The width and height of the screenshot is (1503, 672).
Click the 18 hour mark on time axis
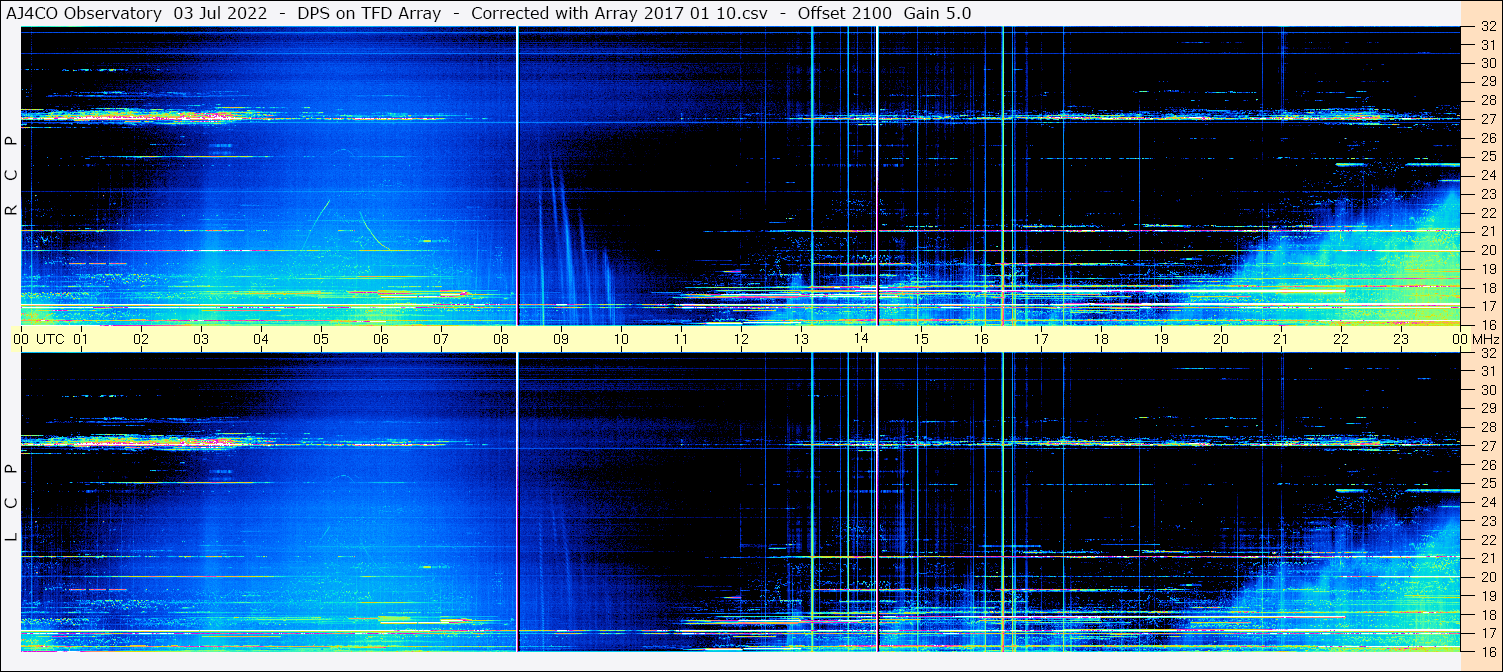coord(1101,339)
